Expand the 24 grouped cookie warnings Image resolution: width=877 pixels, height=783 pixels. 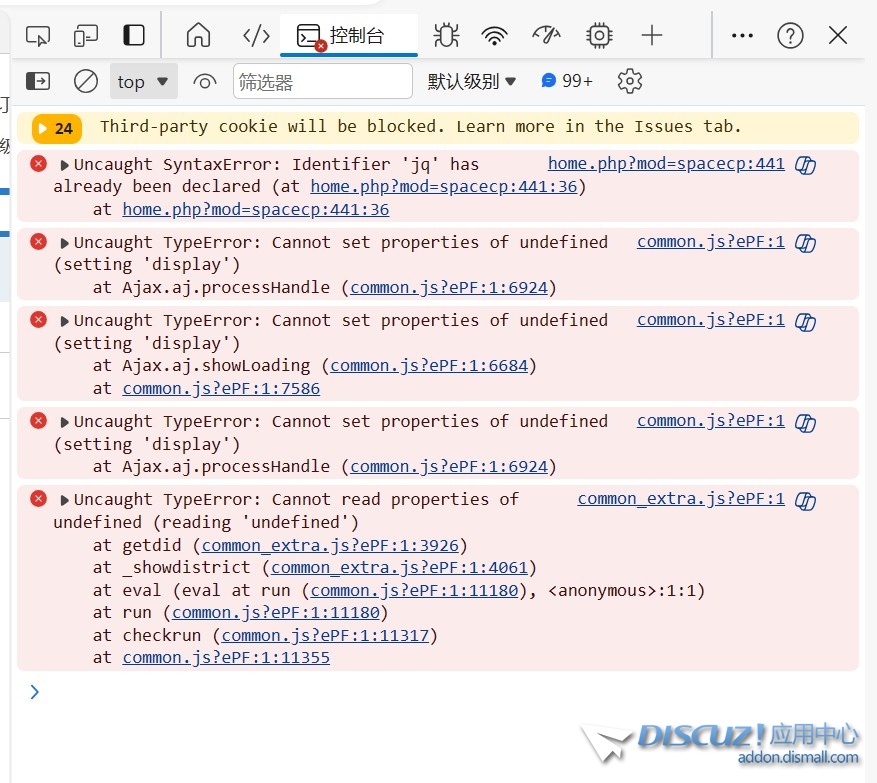click(56, 128)
